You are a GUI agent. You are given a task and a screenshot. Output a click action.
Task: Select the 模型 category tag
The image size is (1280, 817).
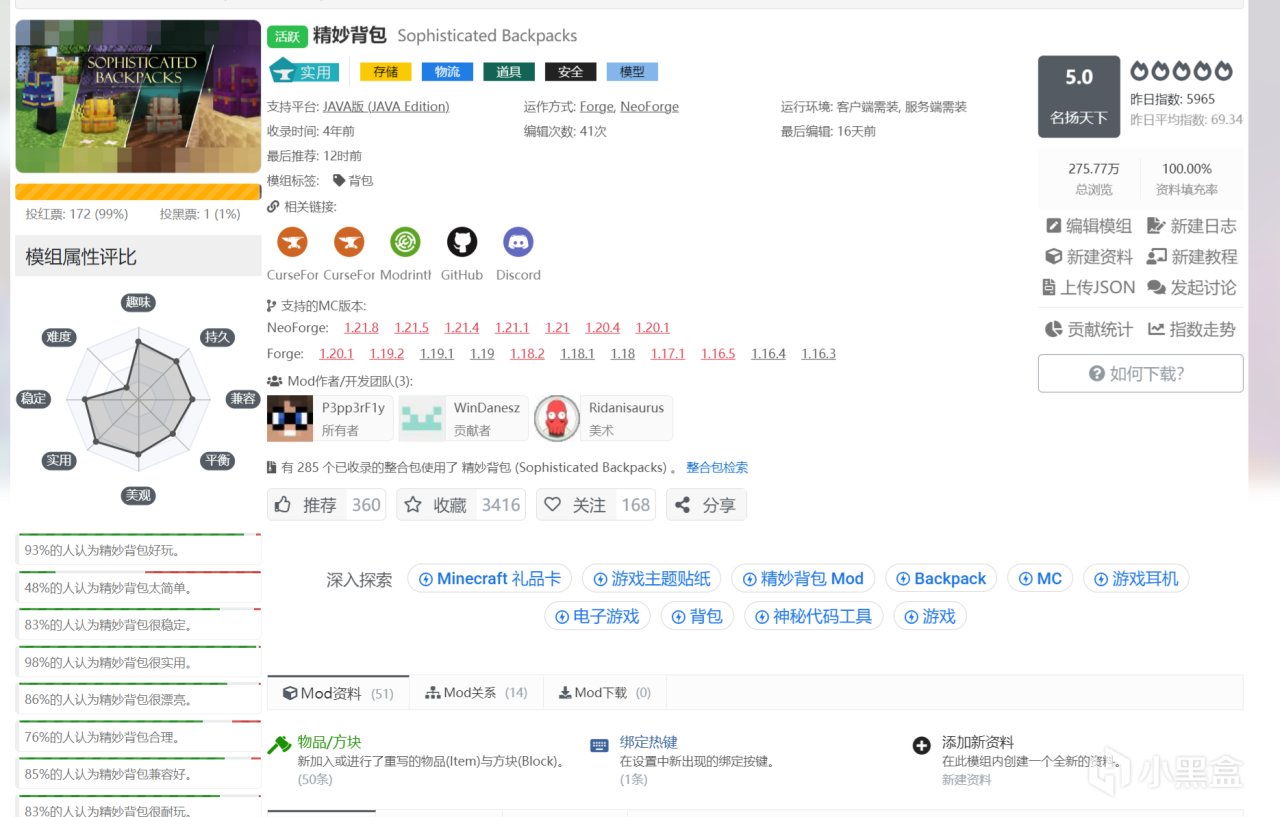tap(632, 72)
